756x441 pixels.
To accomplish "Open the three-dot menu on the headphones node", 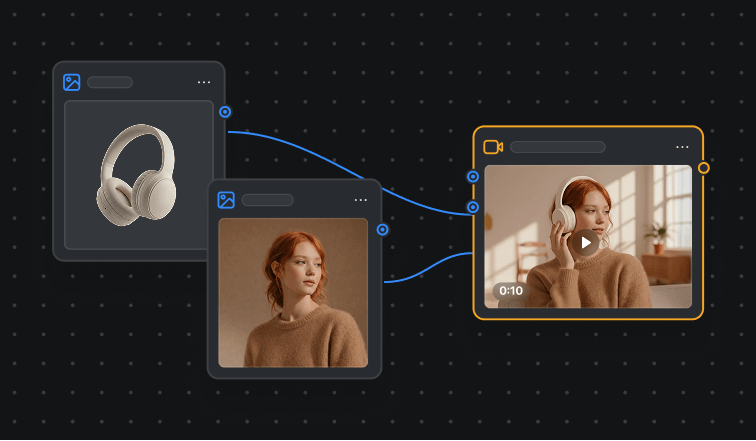I will [x=204, y=82].
